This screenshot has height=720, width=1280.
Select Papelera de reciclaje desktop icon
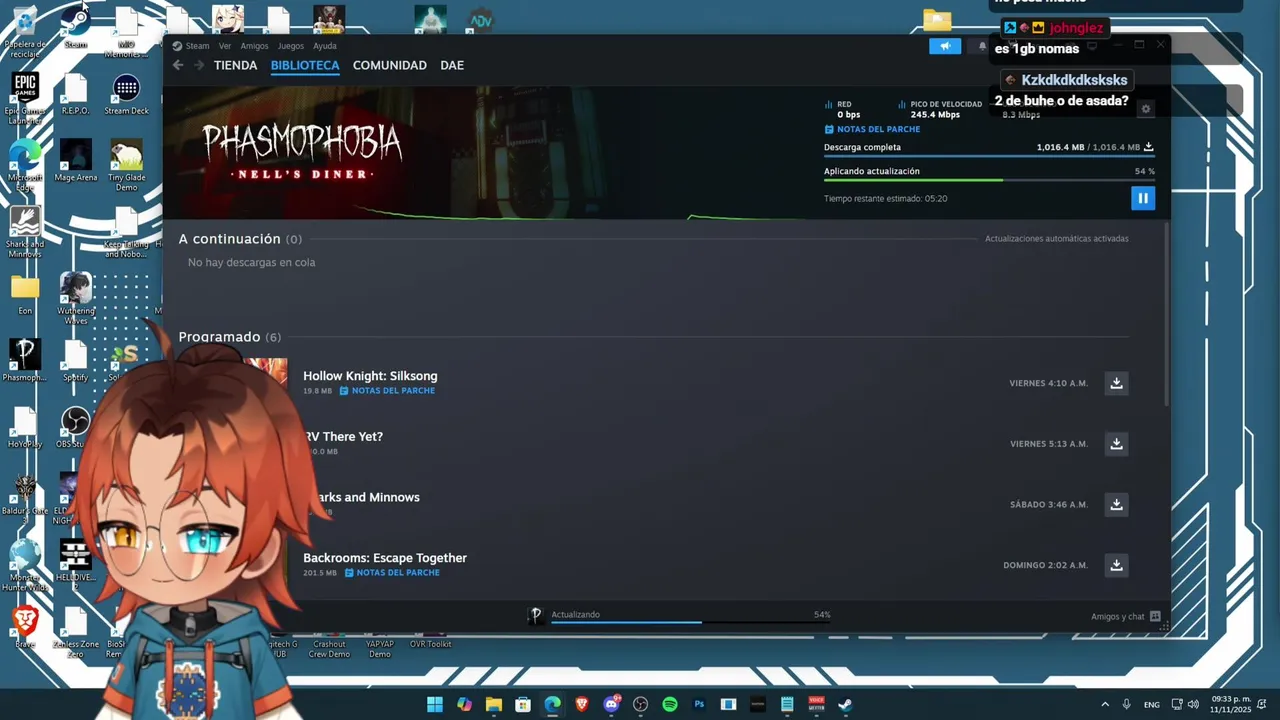(x=25, y=32)
